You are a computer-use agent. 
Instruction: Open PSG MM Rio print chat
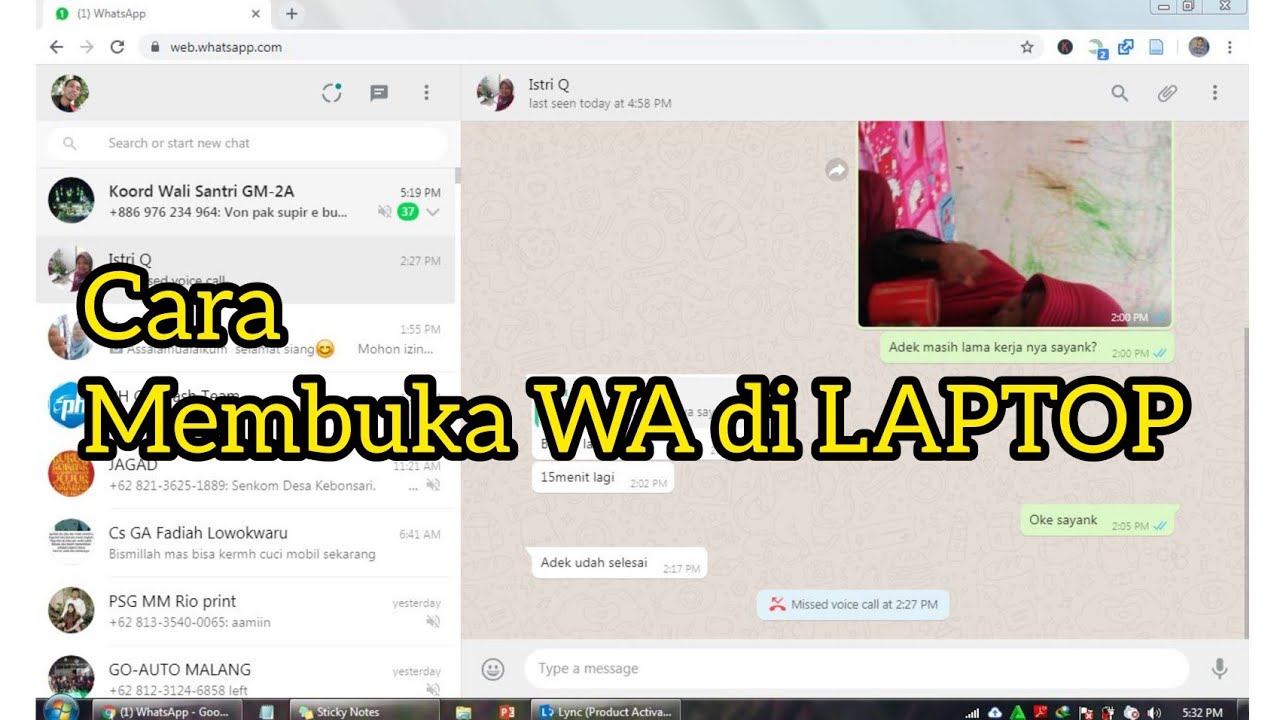pos(246,611)
